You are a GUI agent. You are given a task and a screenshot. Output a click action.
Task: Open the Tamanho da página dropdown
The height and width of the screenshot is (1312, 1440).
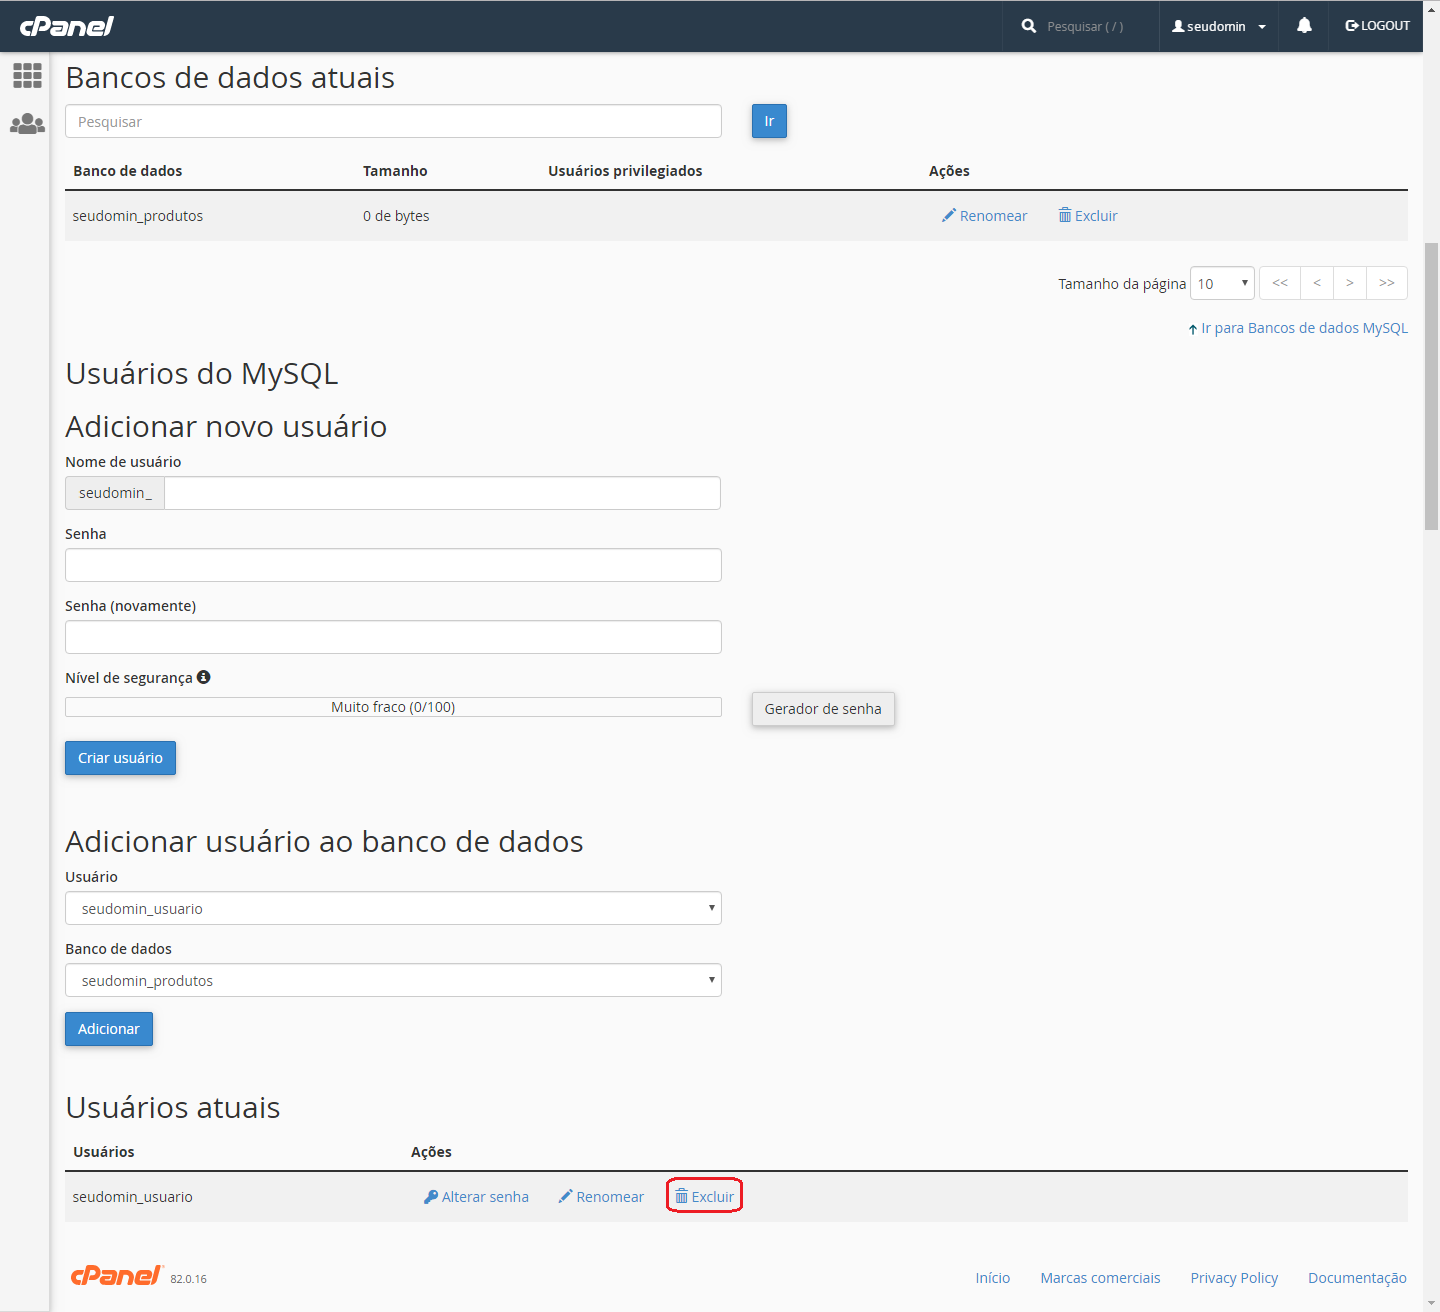[1222, 283]
